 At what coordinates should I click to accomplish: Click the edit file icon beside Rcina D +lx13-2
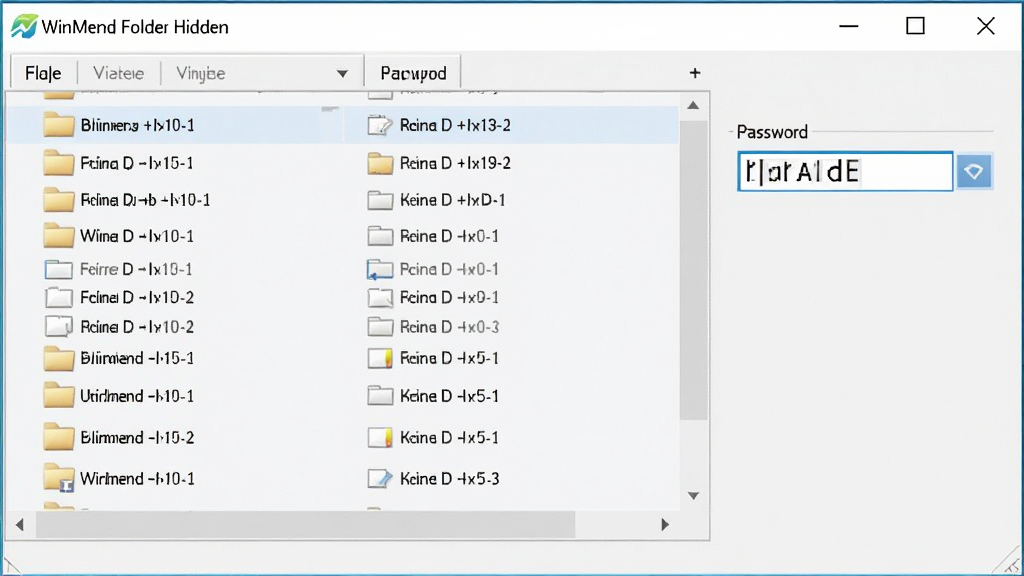coord(380,125)
